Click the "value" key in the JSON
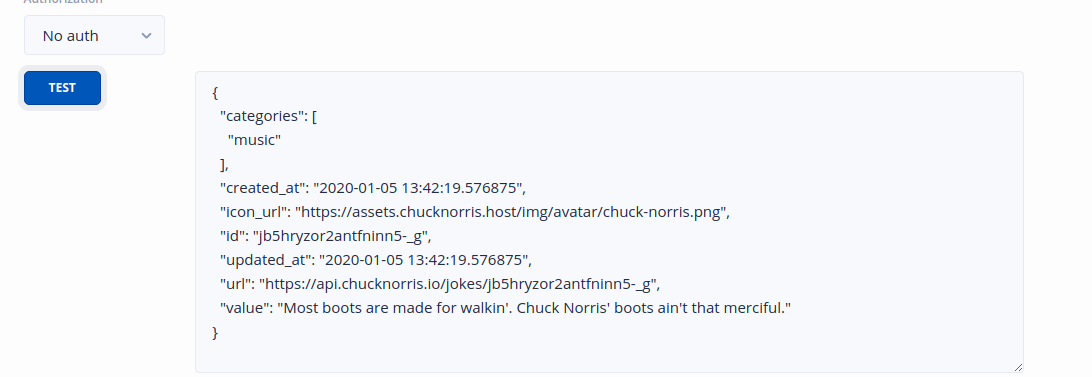 (245, 308)
